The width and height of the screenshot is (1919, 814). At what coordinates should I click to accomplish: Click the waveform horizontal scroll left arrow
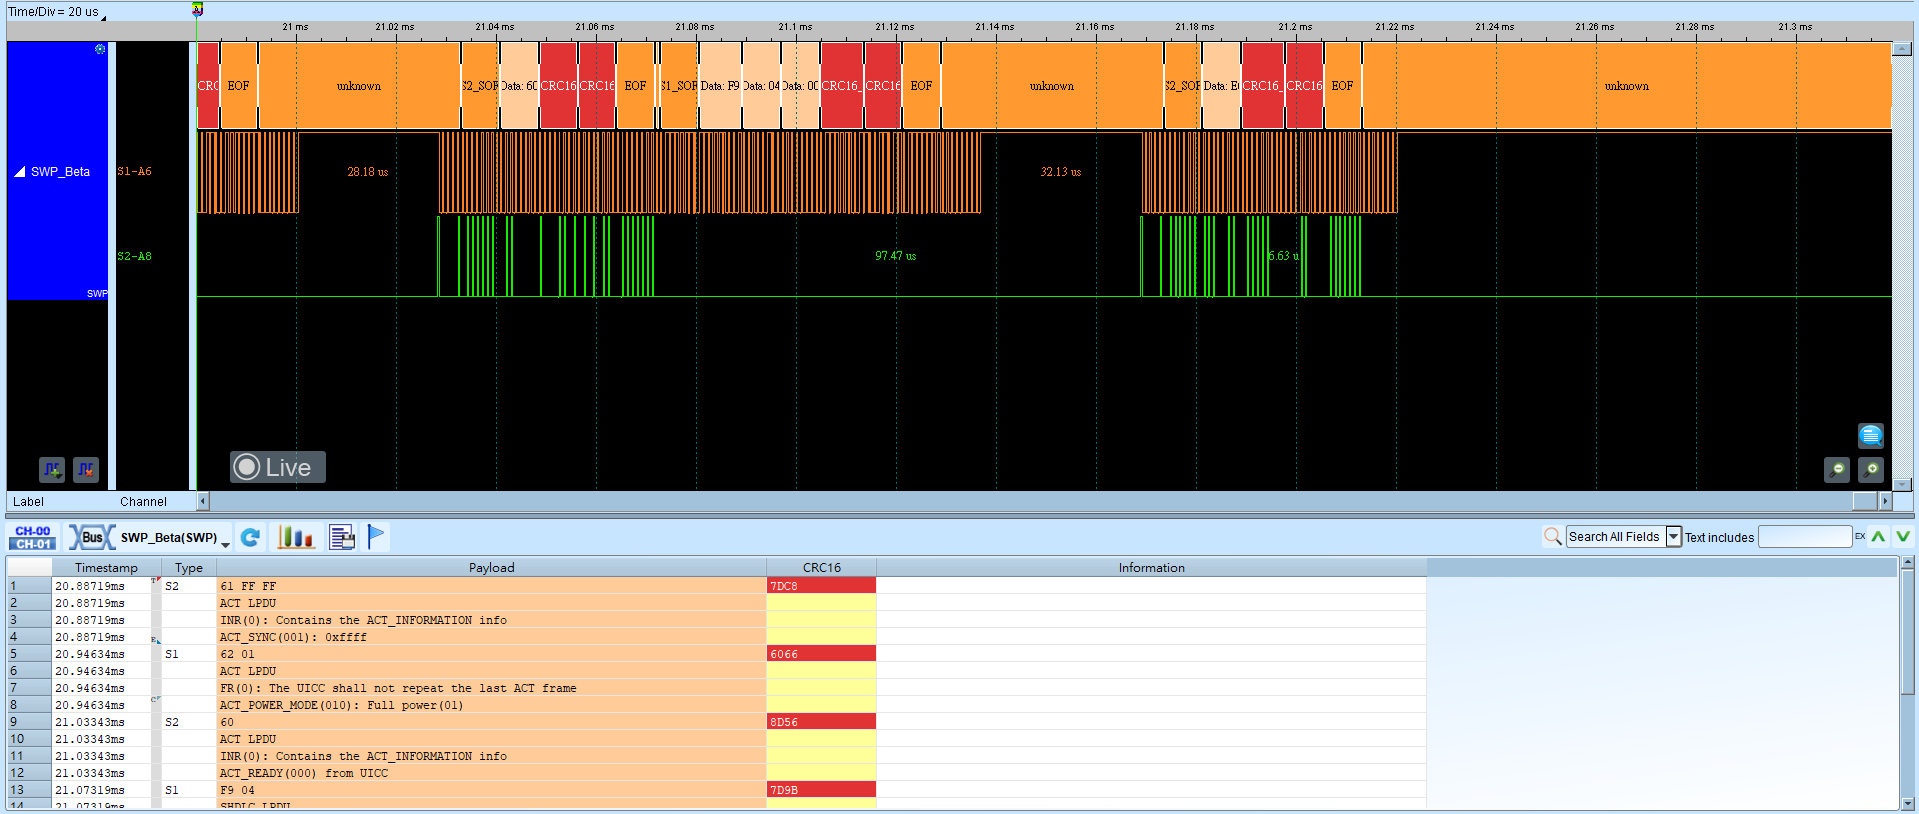(203, 501)
